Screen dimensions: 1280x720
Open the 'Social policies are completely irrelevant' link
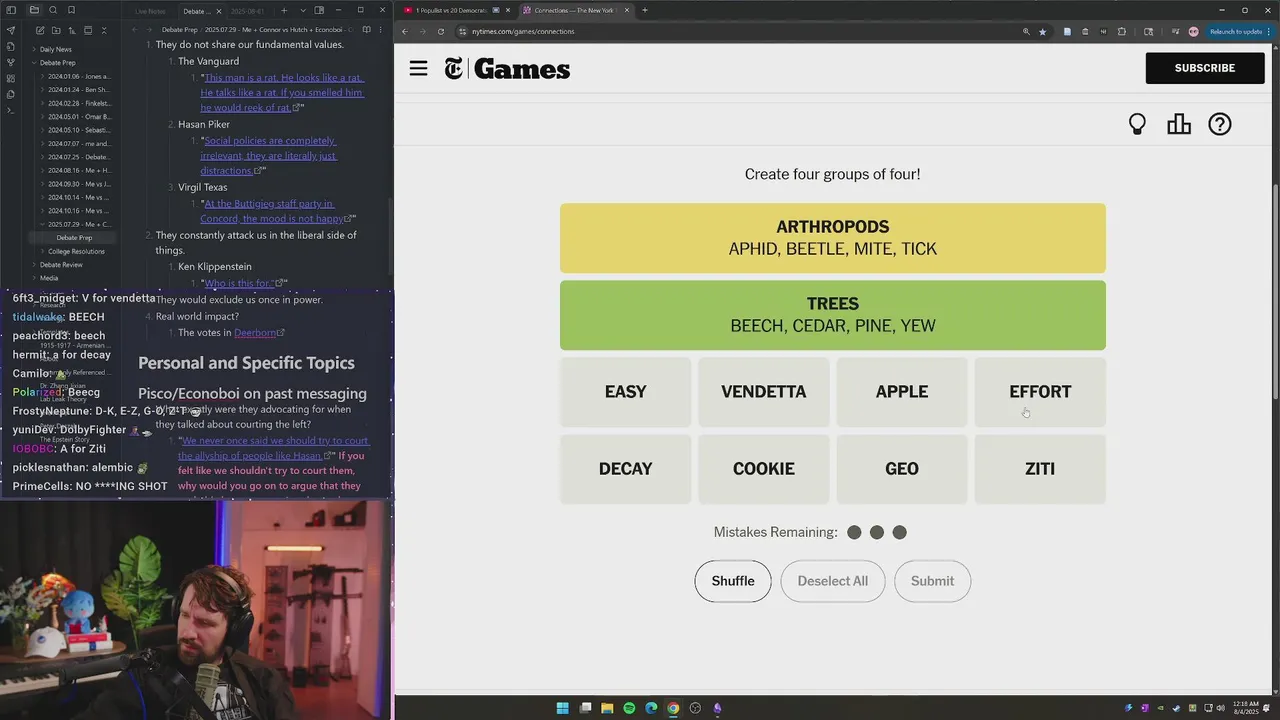click(270, 155)
